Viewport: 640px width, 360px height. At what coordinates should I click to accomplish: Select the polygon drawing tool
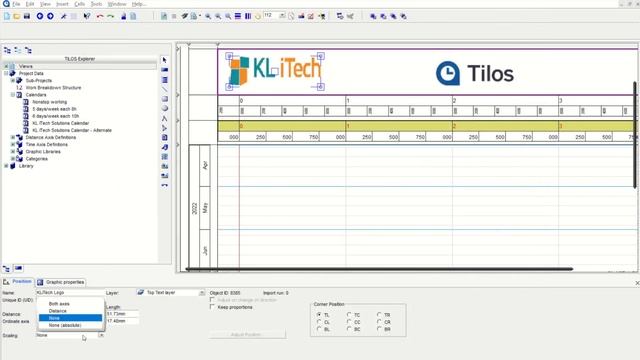point(164,128)
